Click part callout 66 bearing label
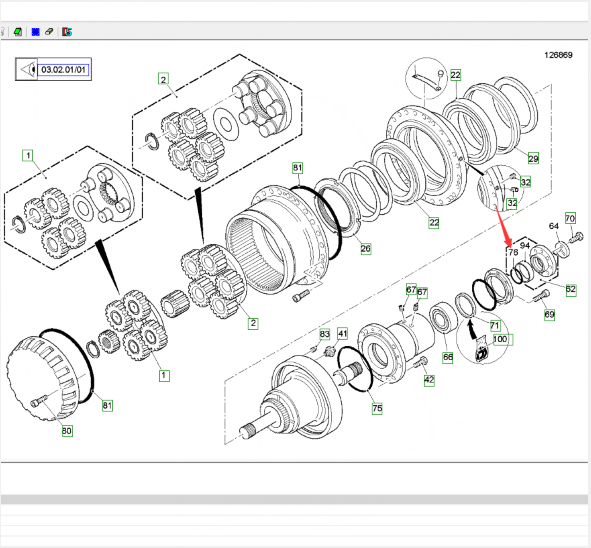 click(447, 357)
